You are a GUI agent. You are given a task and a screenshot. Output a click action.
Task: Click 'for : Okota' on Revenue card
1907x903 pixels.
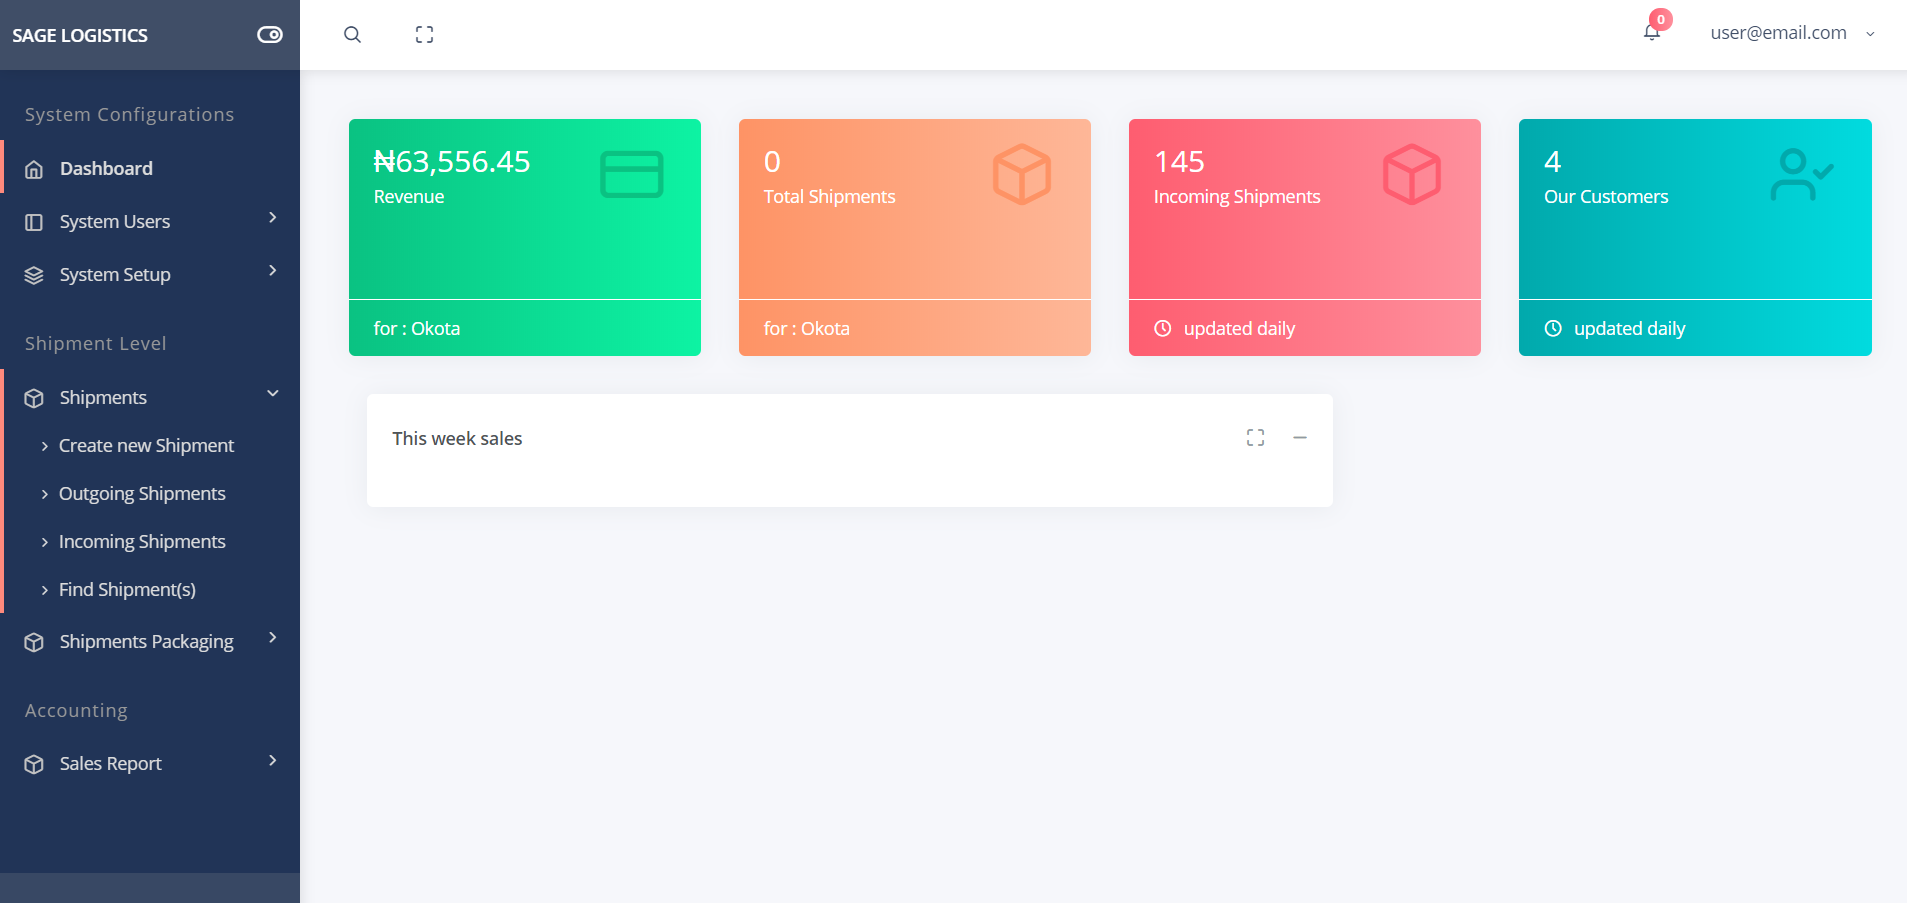(417, 328)
